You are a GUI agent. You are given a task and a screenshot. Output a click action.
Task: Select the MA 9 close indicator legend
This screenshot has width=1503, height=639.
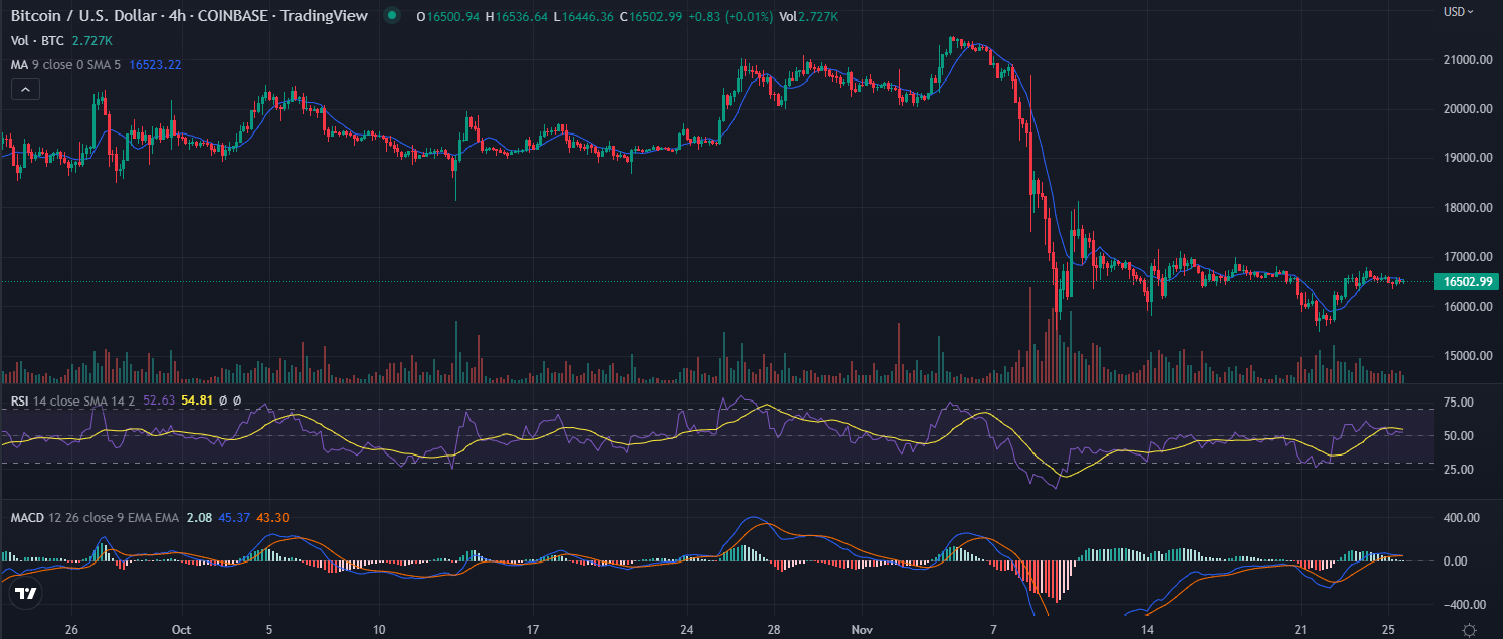click(x=67, y=65)
